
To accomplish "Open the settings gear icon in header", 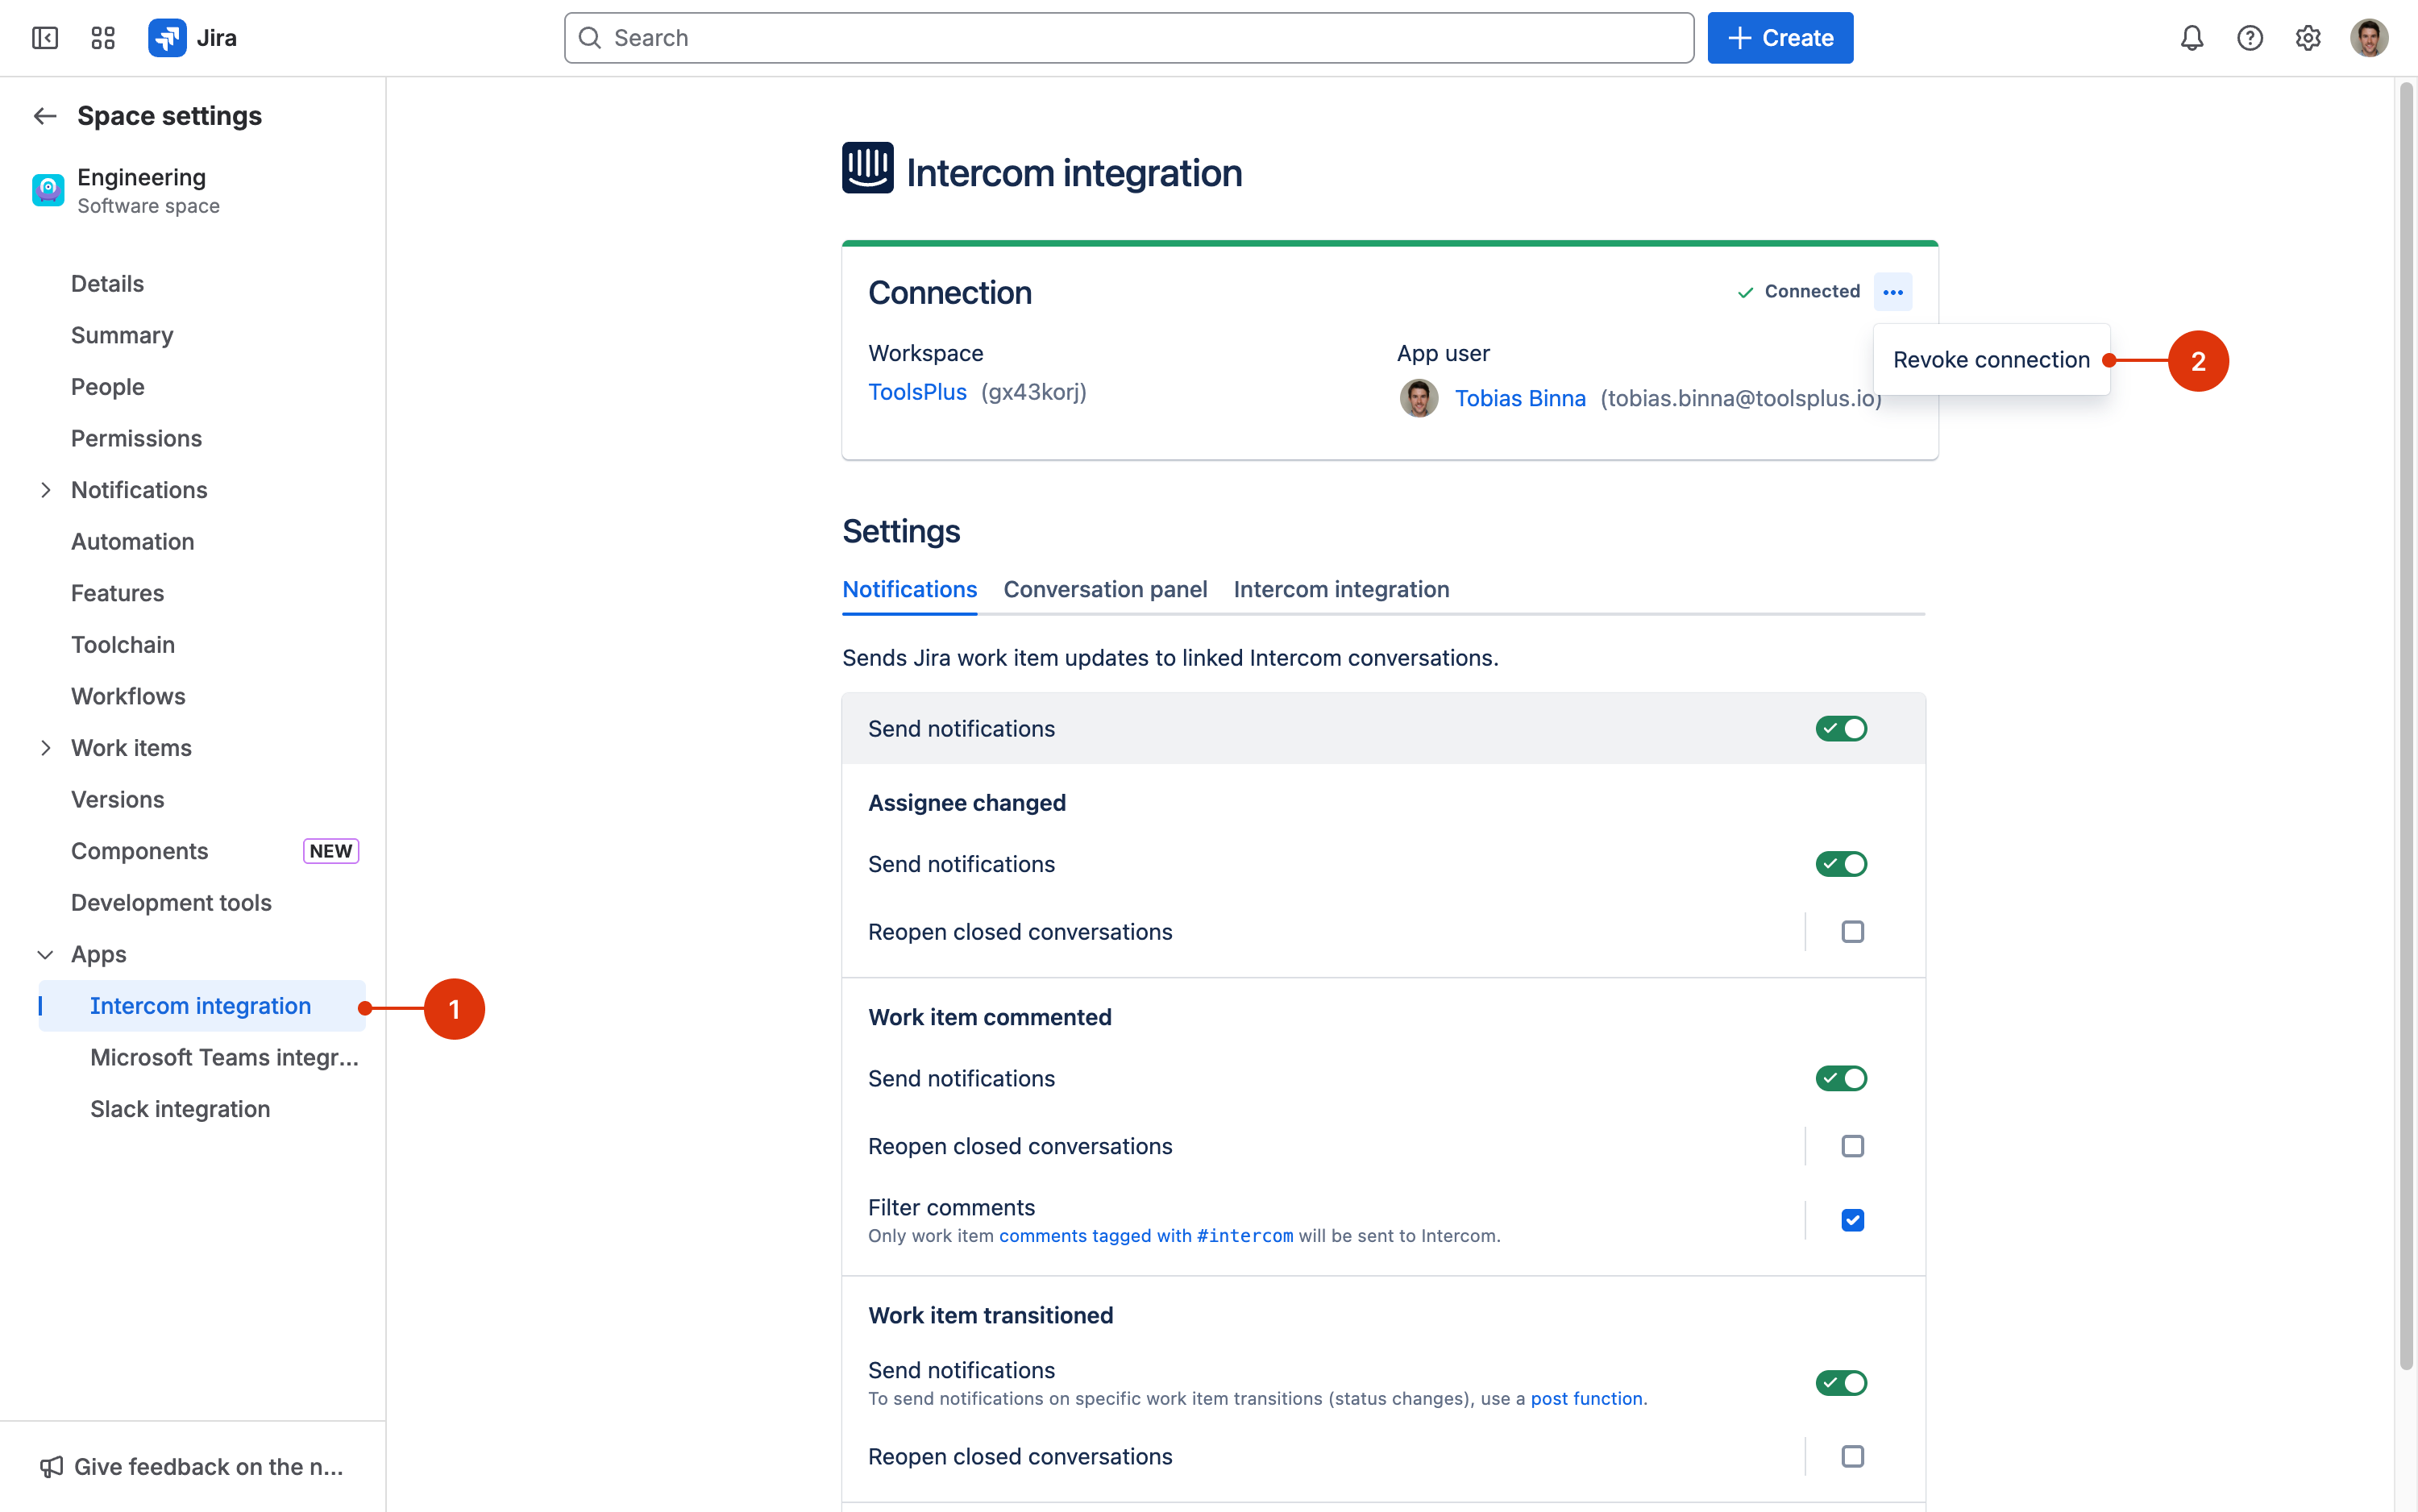I will point(2307,38).
